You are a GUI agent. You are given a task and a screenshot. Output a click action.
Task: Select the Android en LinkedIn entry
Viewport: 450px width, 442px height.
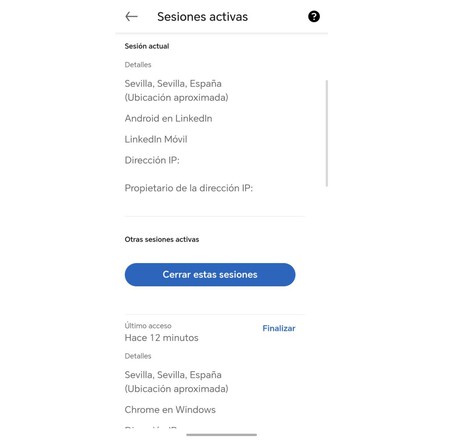pos(168,118)
